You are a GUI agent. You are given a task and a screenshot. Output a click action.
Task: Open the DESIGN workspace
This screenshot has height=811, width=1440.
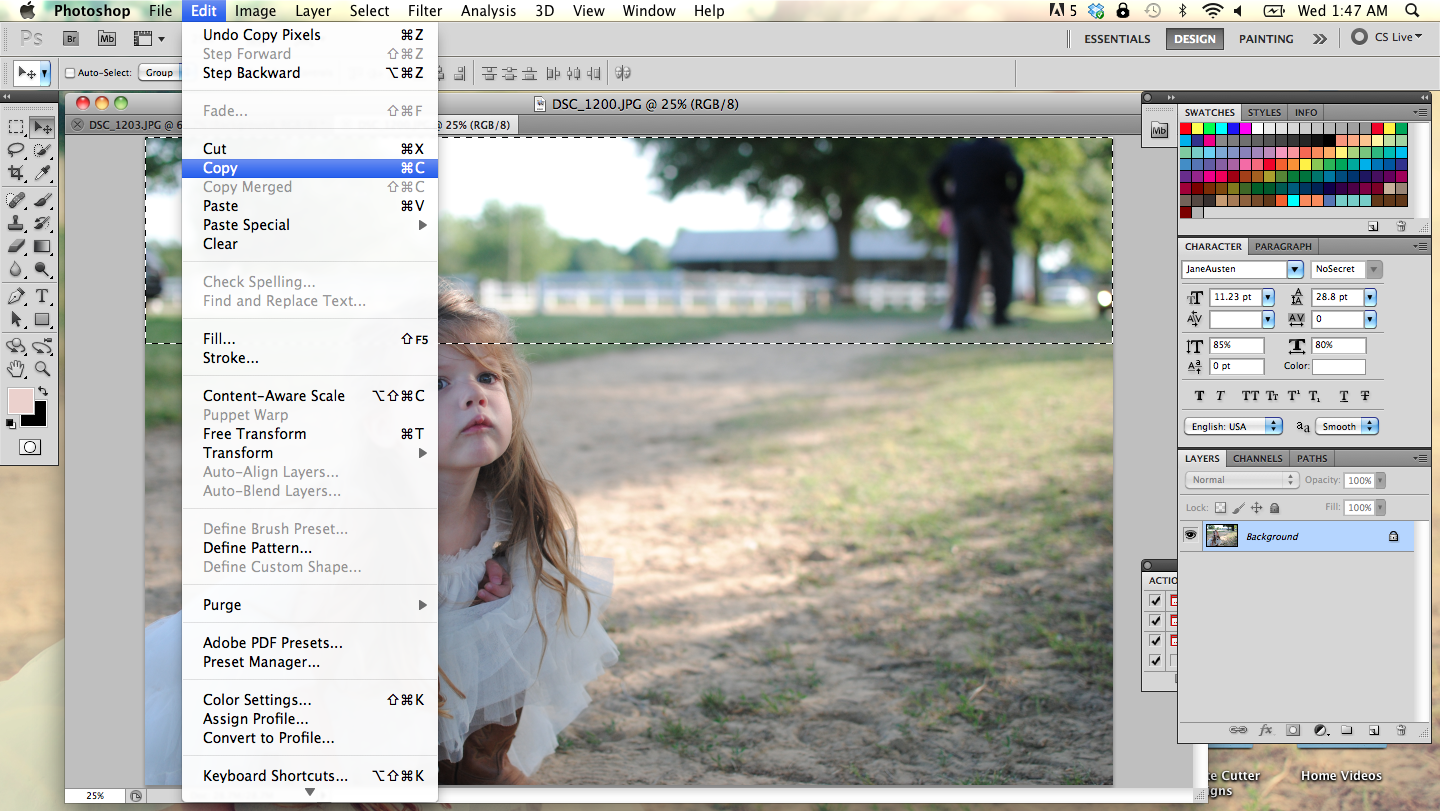(1194, 39)
